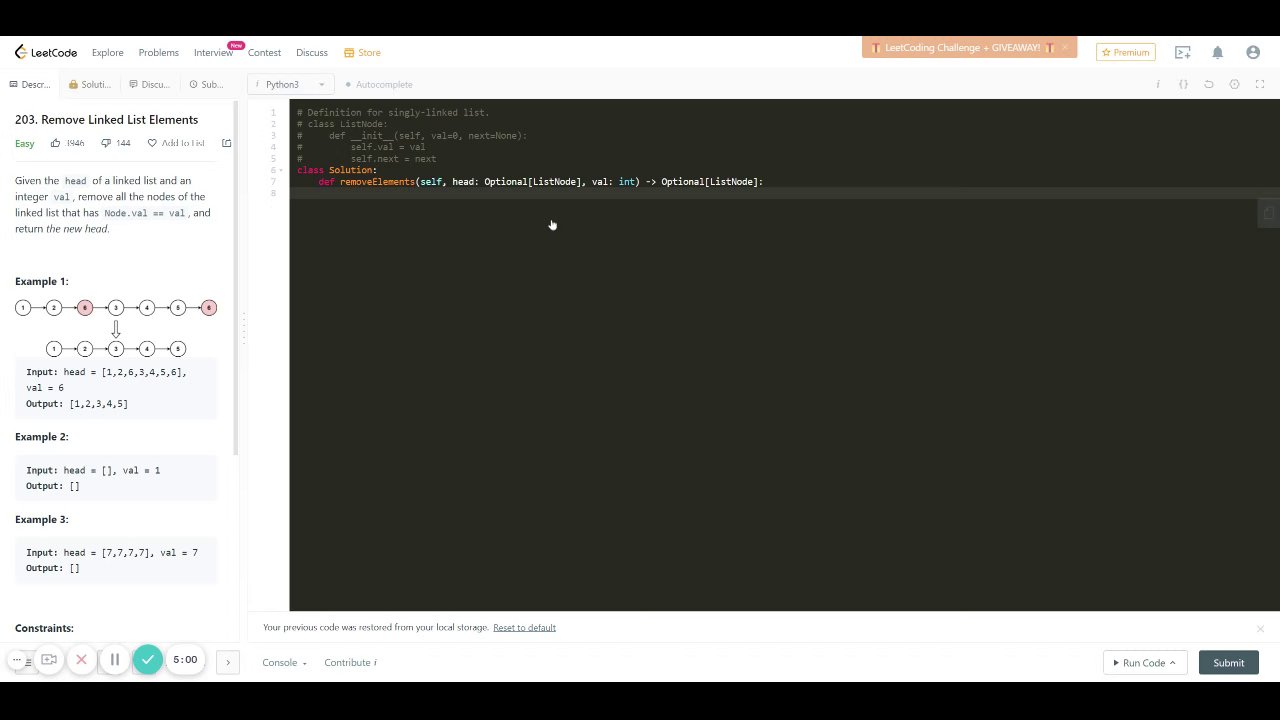The height and width of the screenshot is (720, 1280).
Task: Open the Problems page
Action: tap(158, 52)
